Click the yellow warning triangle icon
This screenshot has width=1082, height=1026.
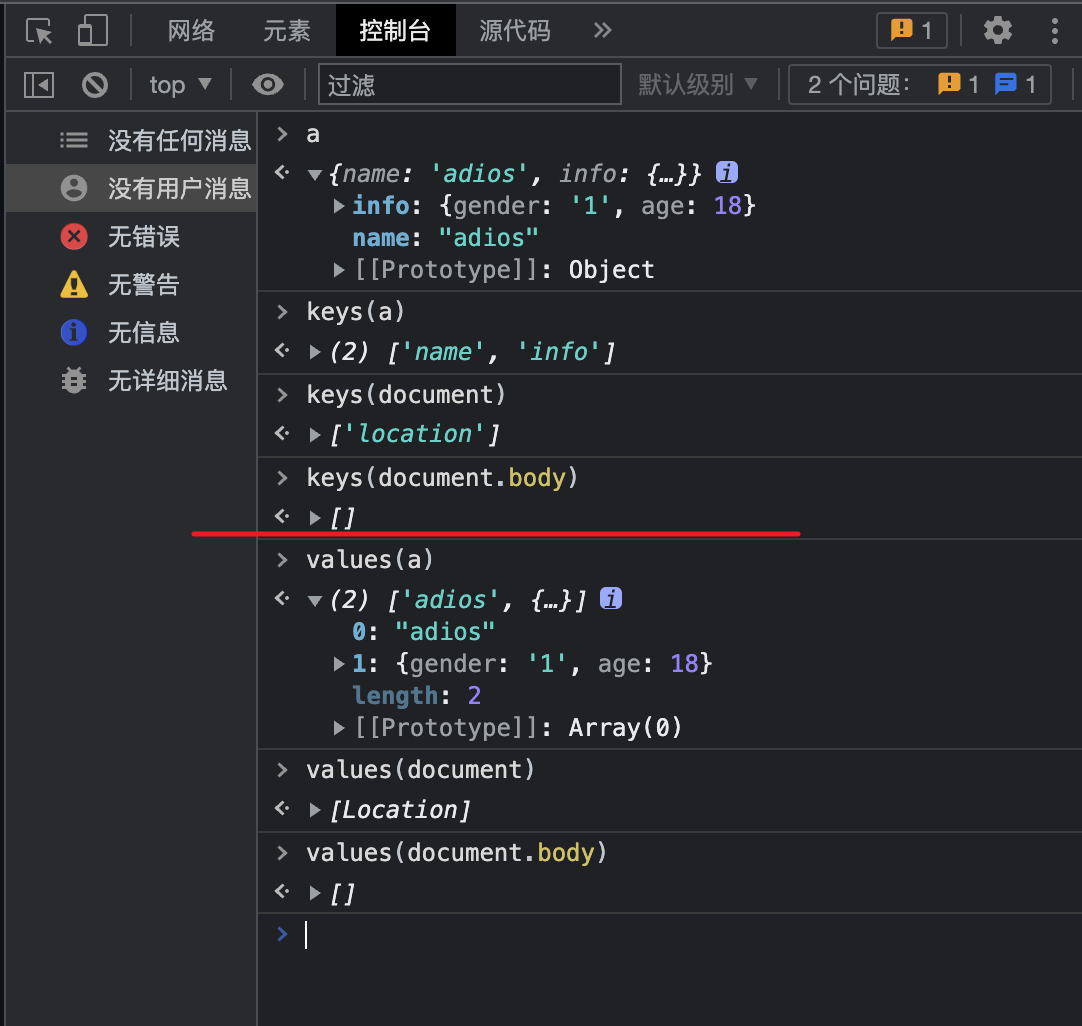coord(74,284)
